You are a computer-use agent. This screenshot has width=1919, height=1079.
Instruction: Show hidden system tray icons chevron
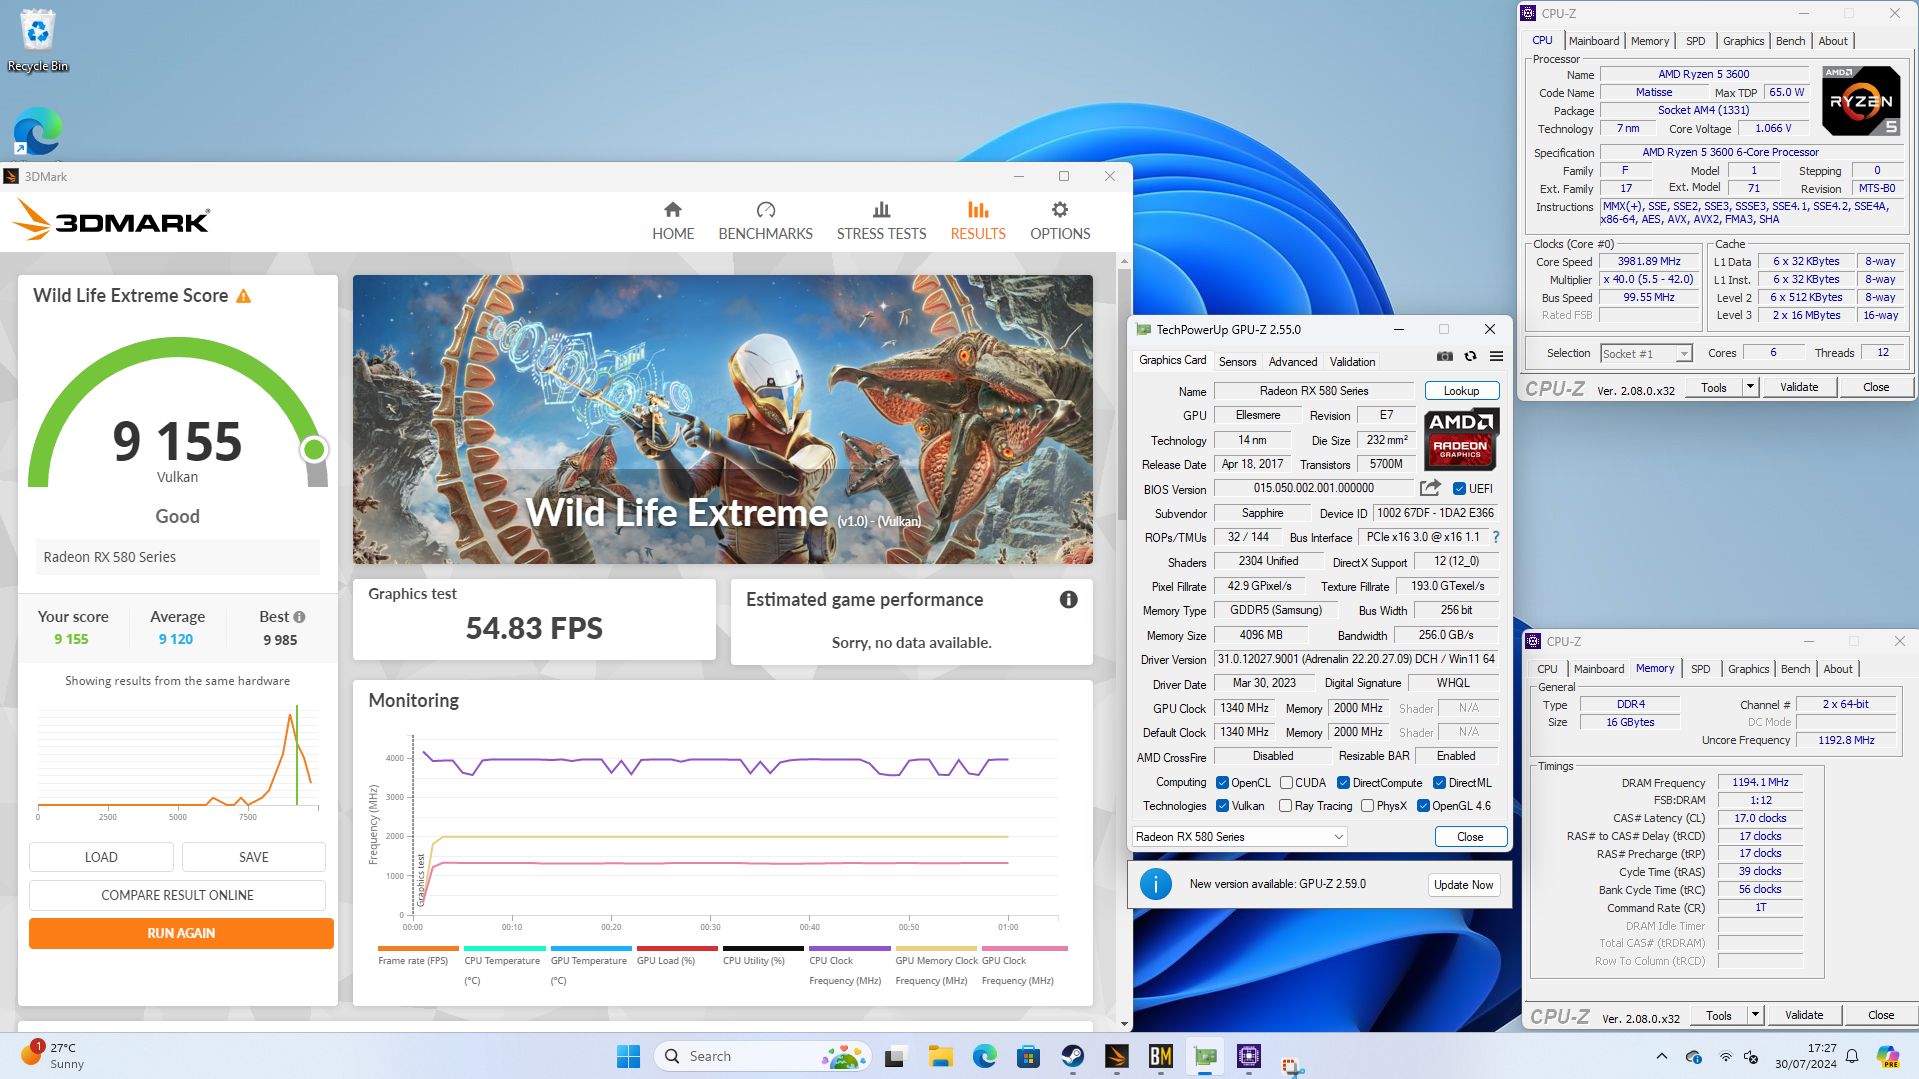[1661, 1056]
